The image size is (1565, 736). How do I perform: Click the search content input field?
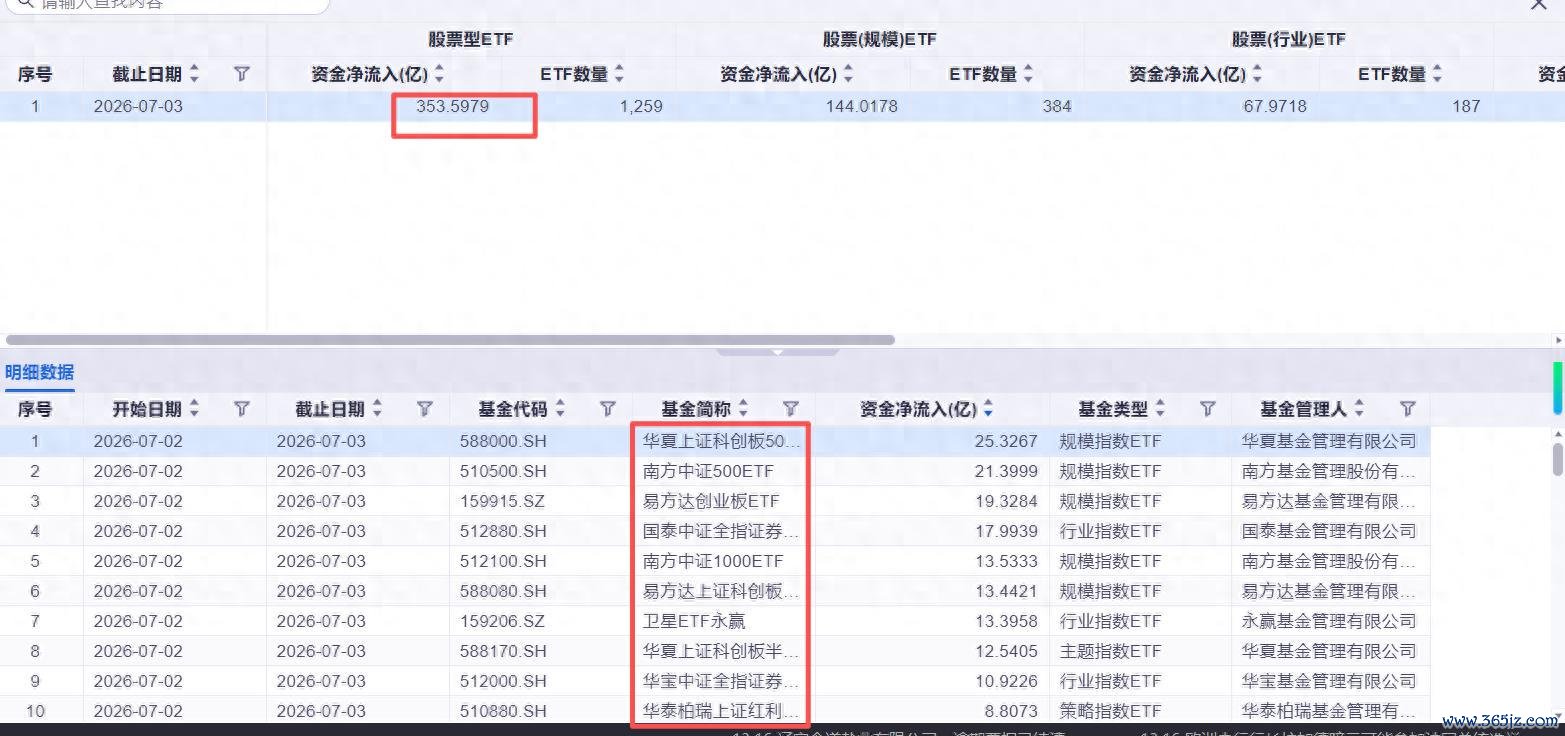point(165,5)
